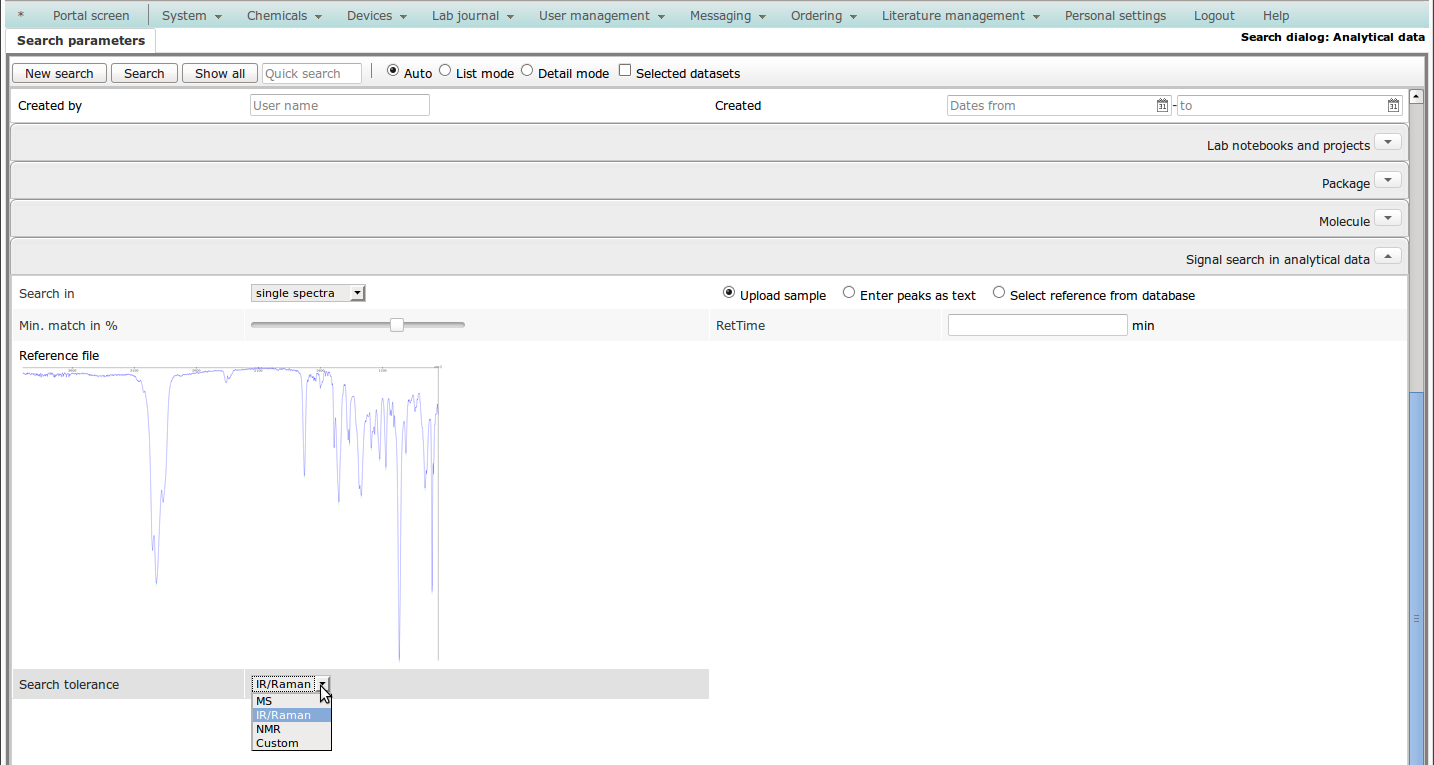Choose Enter peaks as text option
The height and width of the screenshot is (765, 1434).
click(849, 293)
